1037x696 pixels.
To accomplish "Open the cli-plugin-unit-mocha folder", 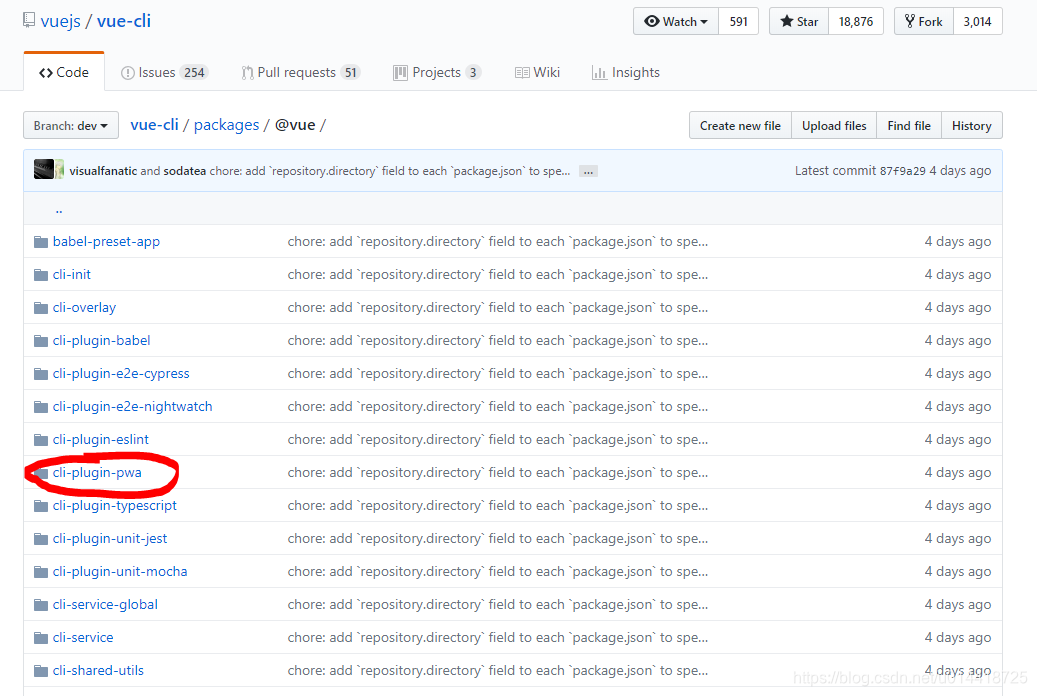I will pyautogui.click(x=120, y=572).
